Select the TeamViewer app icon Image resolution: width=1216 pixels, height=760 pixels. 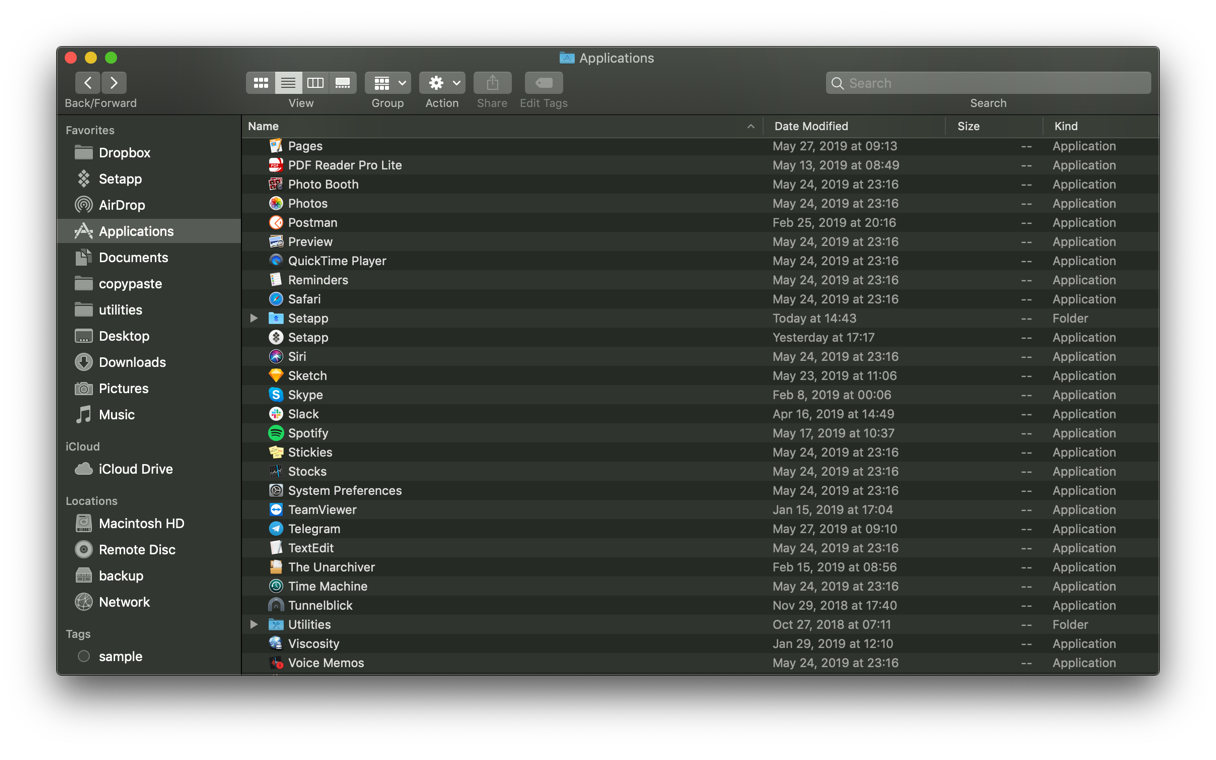pyautogui.click(x=276, y=509)
